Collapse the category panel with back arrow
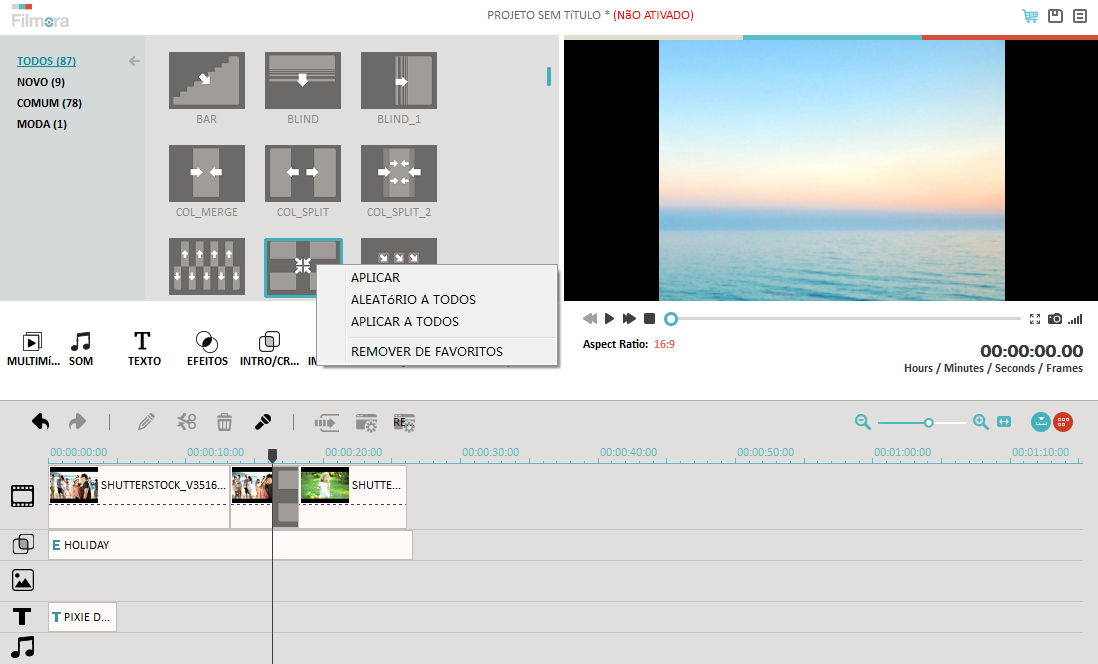This screenshot has width=1098, height=664. 134,61
